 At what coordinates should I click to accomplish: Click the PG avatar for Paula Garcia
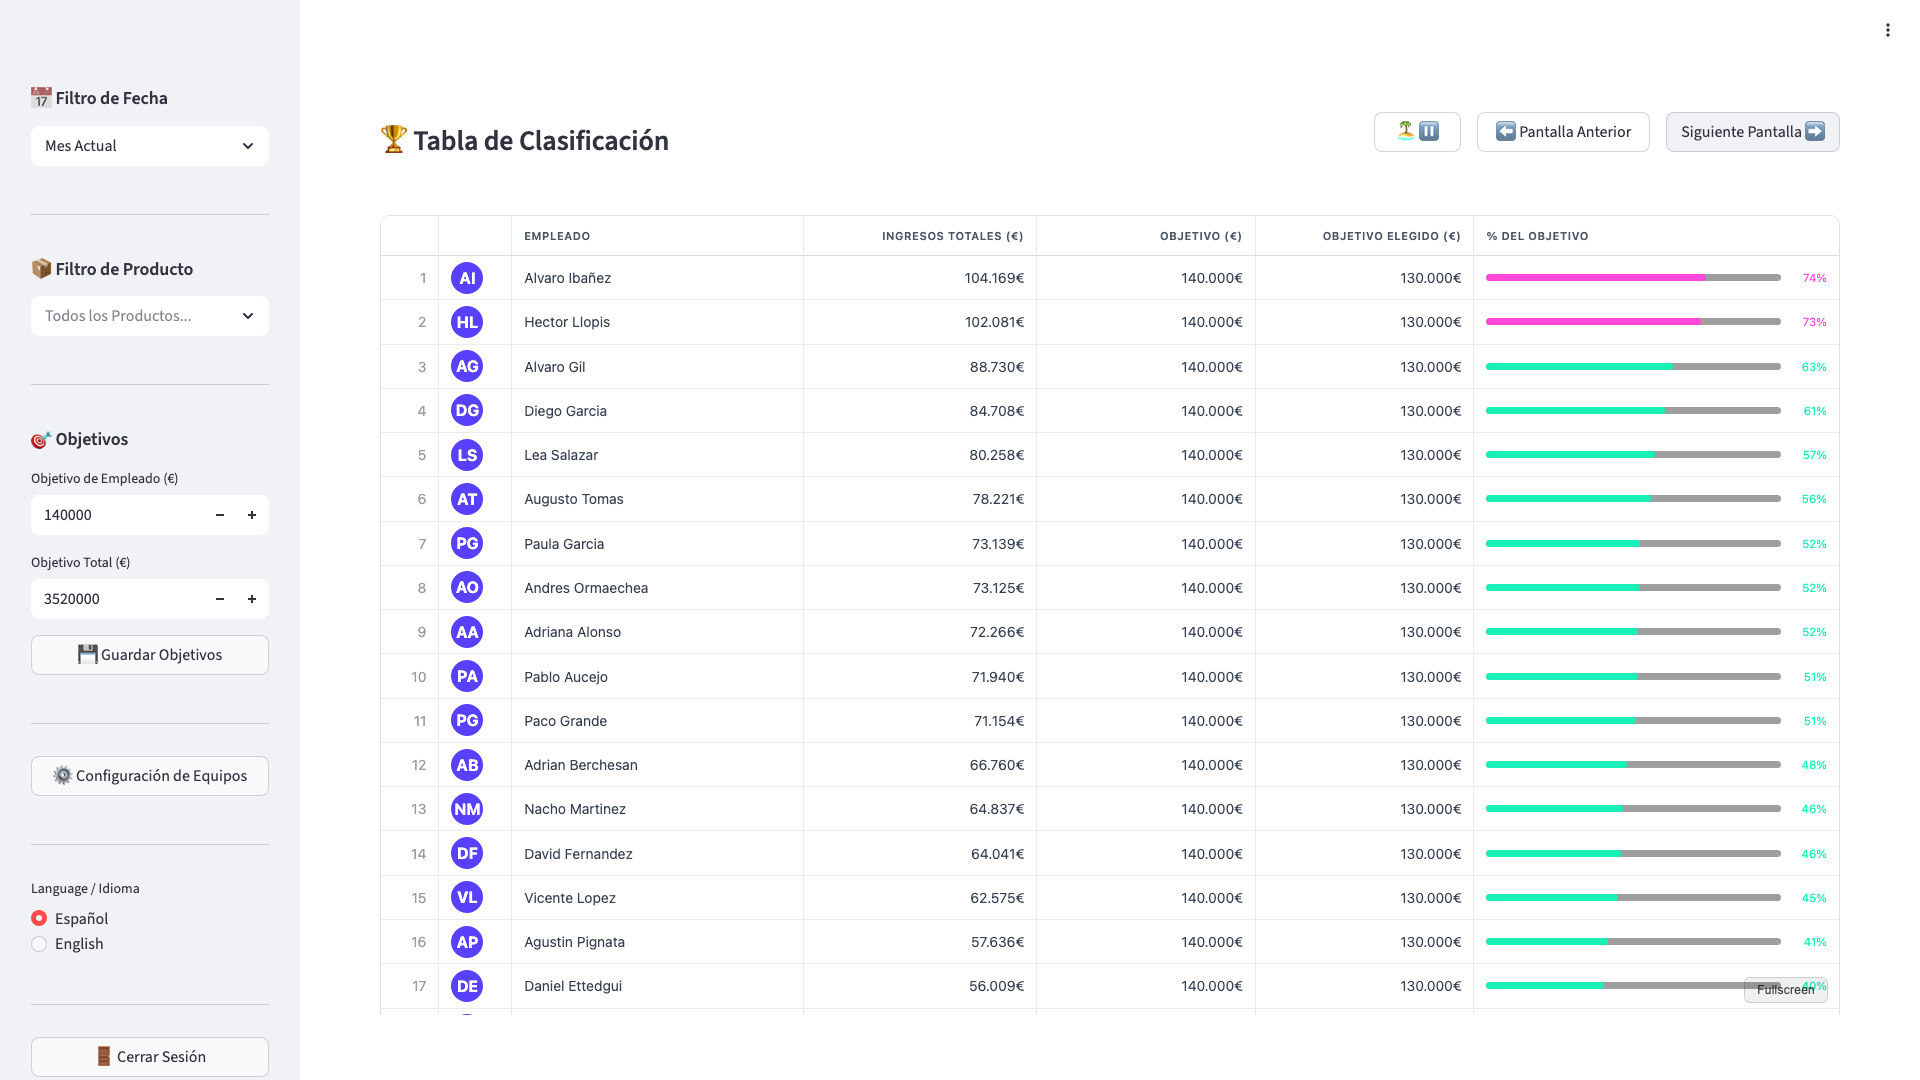coord(467,544)
